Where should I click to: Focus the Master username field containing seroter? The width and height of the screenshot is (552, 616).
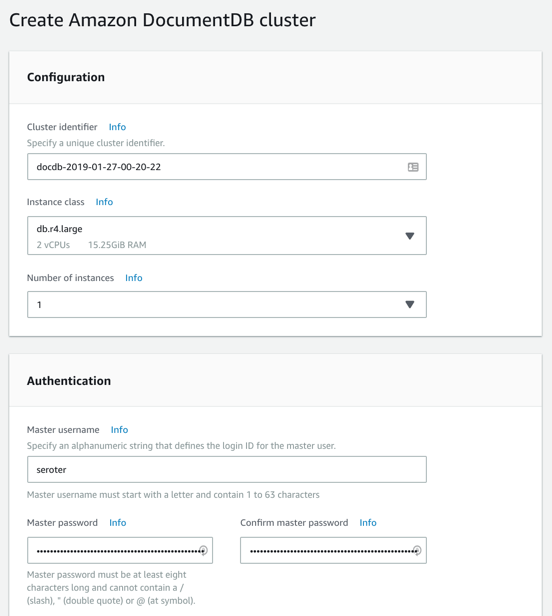[x=227, y=469]
